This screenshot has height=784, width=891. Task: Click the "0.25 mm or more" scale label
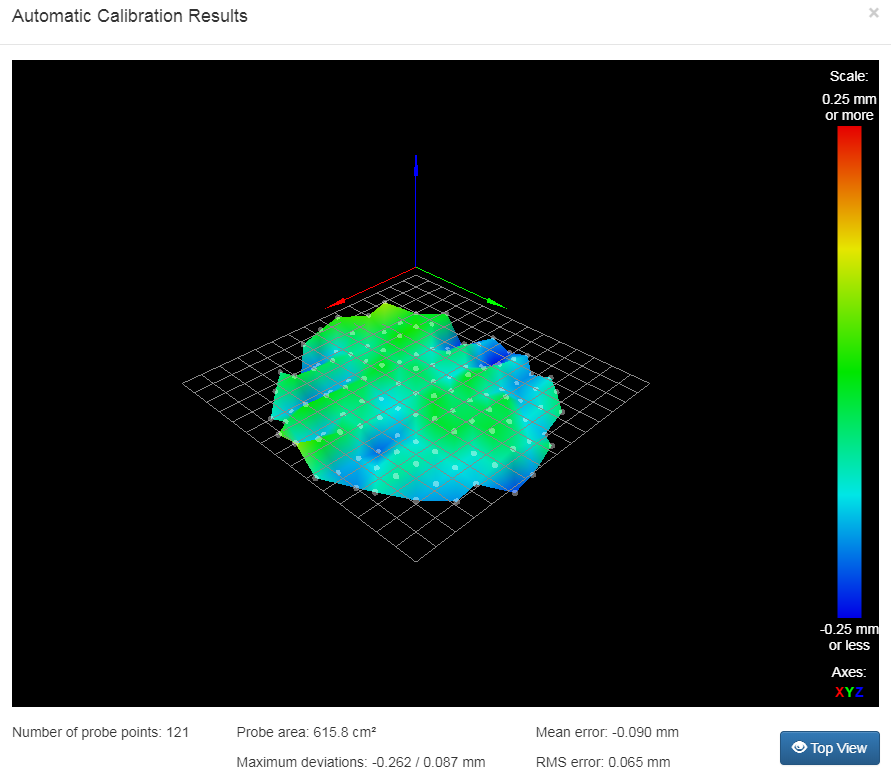[848, 107]
